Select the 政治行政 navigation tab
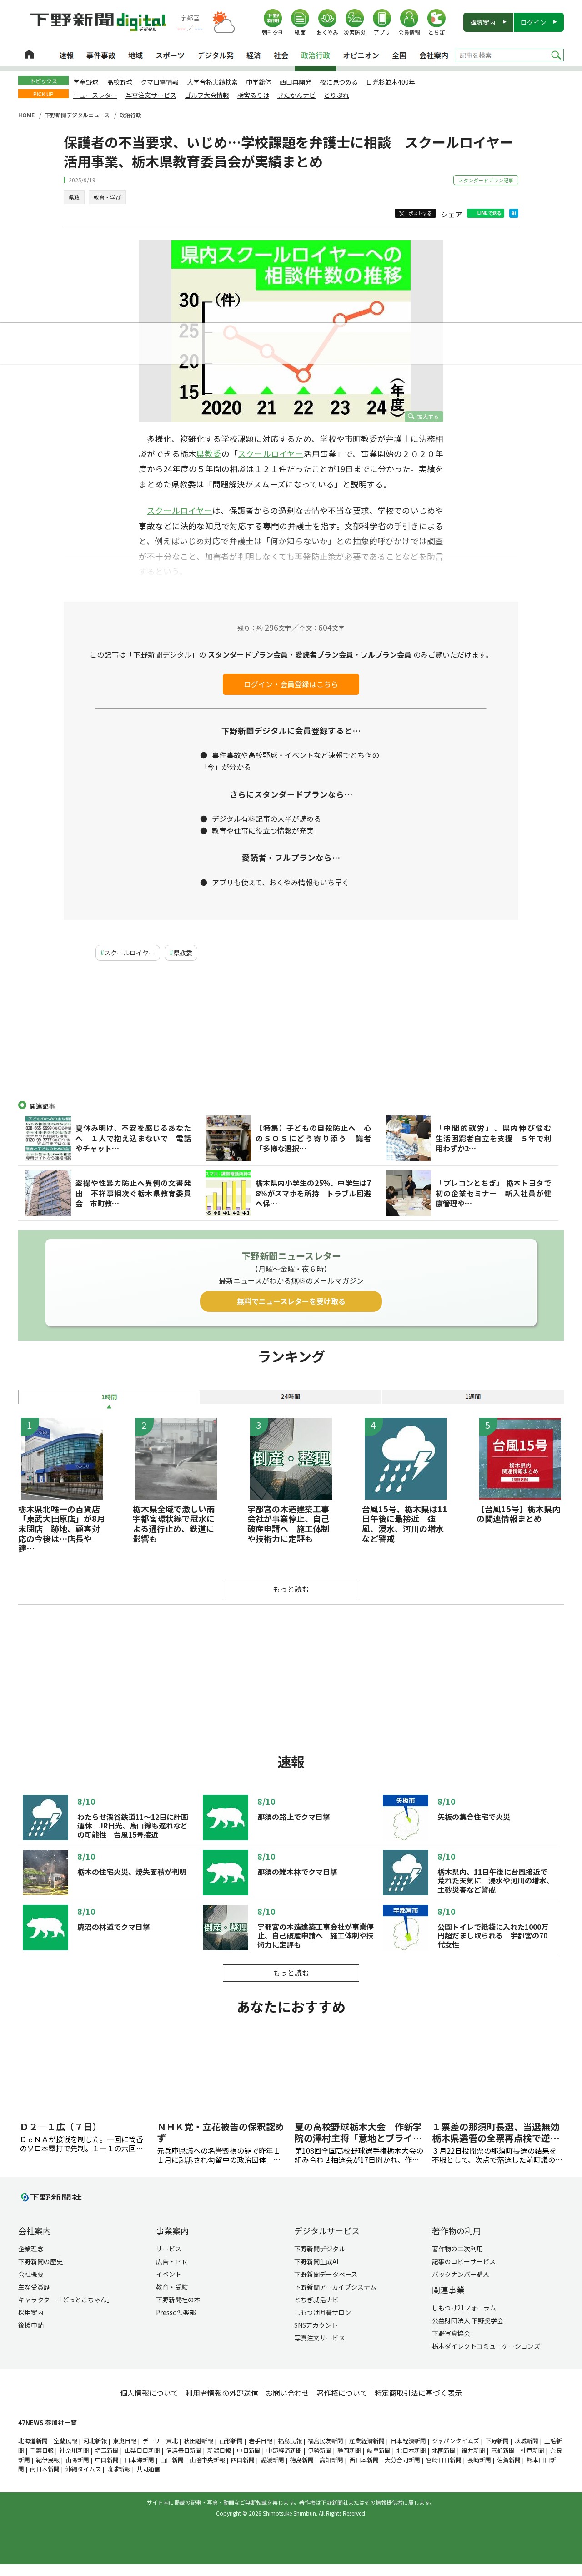Image resolution: width=582 pixels, height=2576 pixels. pos(315,56)
